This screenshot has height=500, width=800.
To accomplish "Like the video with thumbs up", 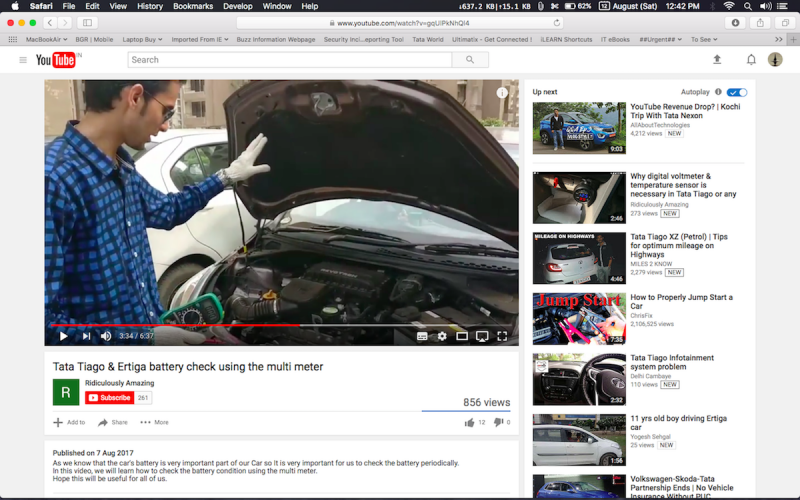I will point(469,422).
